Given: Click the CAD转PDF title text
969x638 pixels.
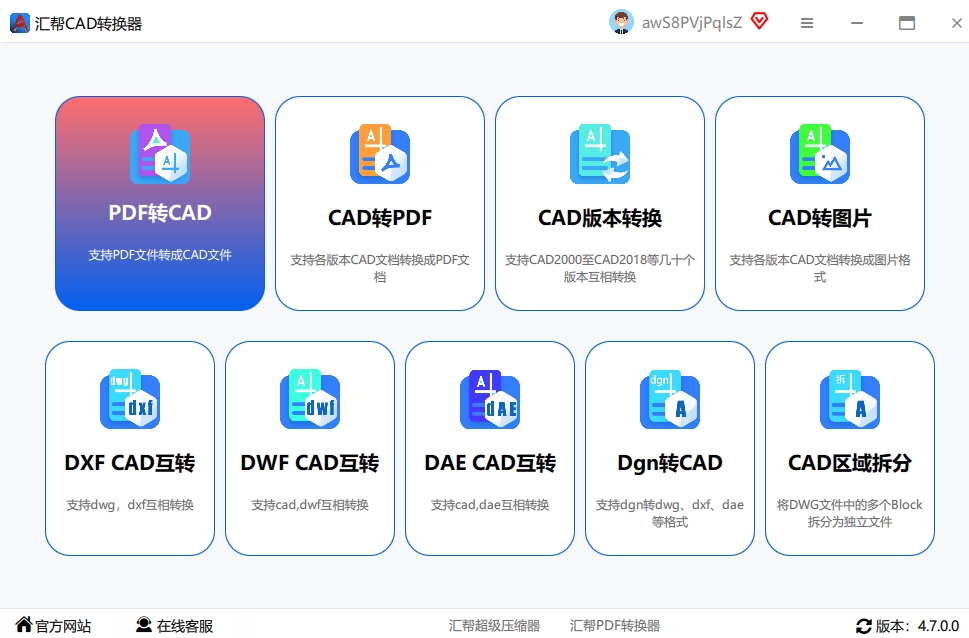Looking at the screenshot, I should (380, 218).
